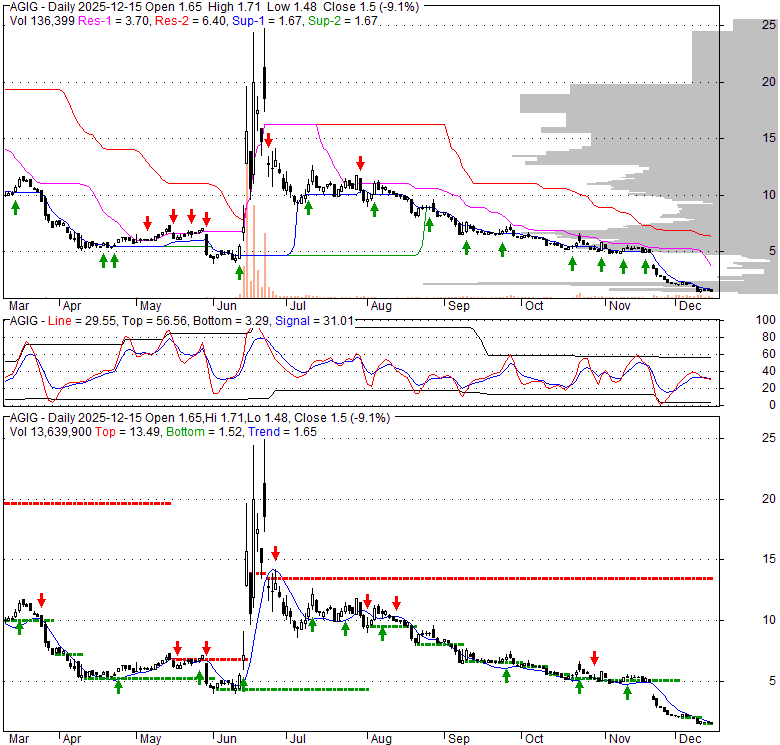Click the 'Aug' month label under top chart
The image size is (780, 745).
pos(381,305)
